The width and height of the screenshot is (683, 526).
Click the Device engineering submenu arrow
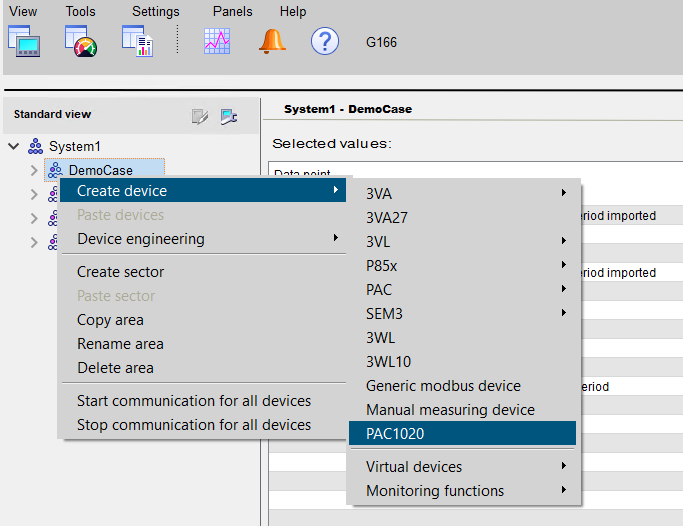tap(335, 238)
